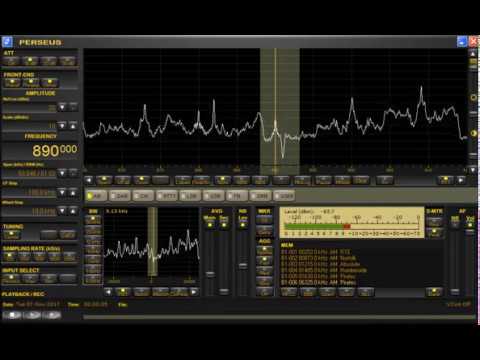Set ATT attenuator to 0 dB
Screen dimensions: 480x360
tap(11, 61)
